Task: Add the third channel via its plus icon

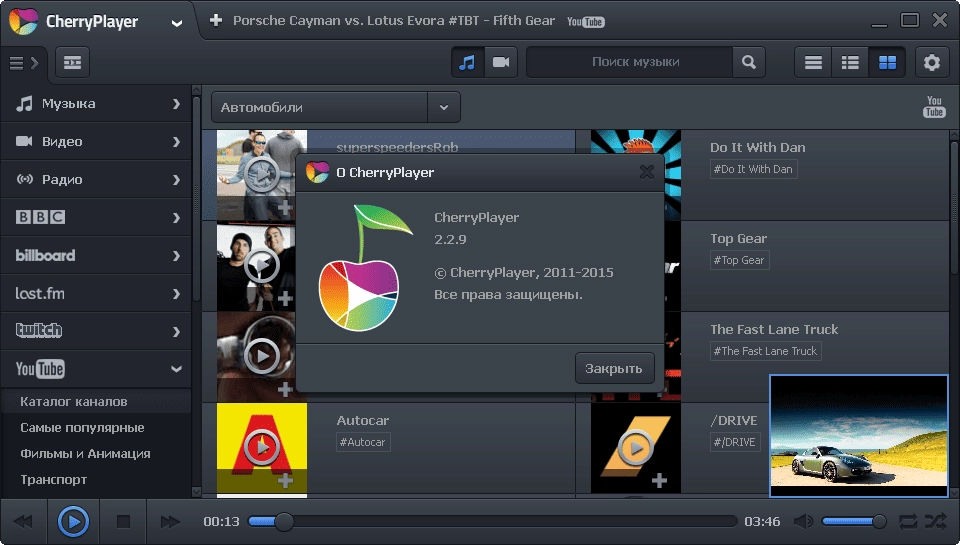Action: (x=285, y=389)
